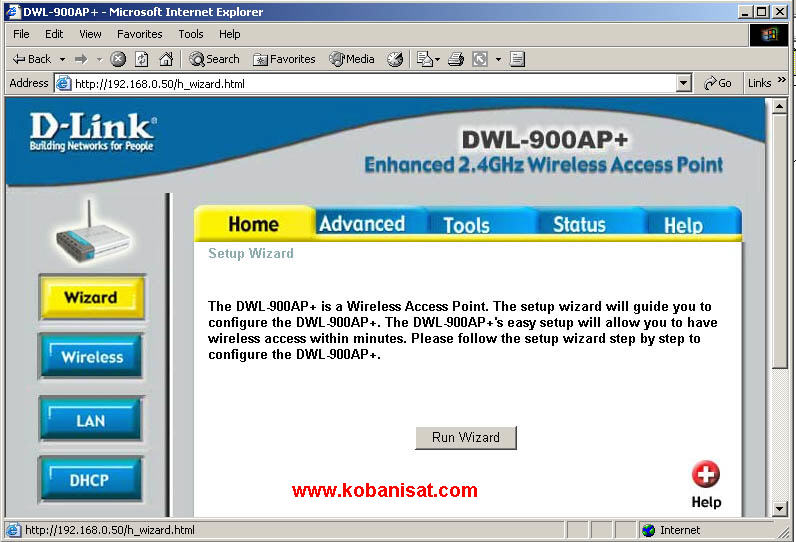Viewport: 796px width, 542px height.
Task: Click the Internet zone globe icon
Action: tap(648, 530)
